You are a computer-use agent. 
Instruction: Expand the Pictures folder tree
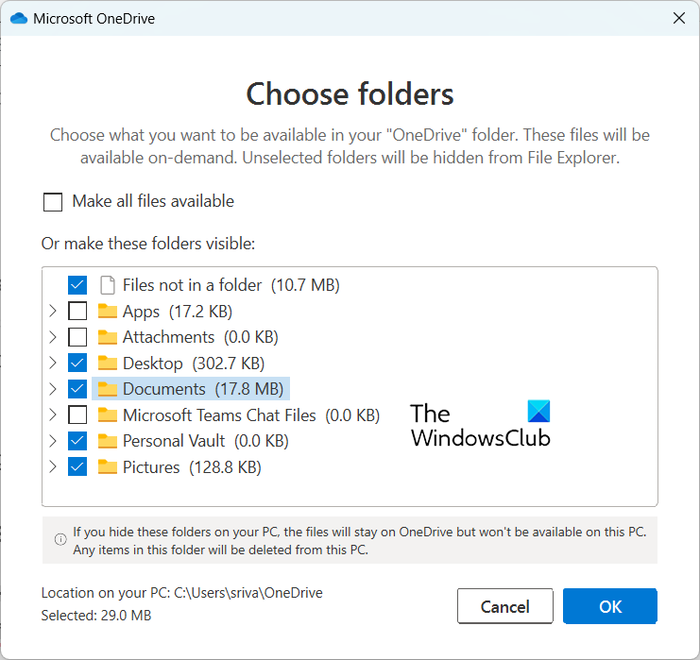[53, 467]
